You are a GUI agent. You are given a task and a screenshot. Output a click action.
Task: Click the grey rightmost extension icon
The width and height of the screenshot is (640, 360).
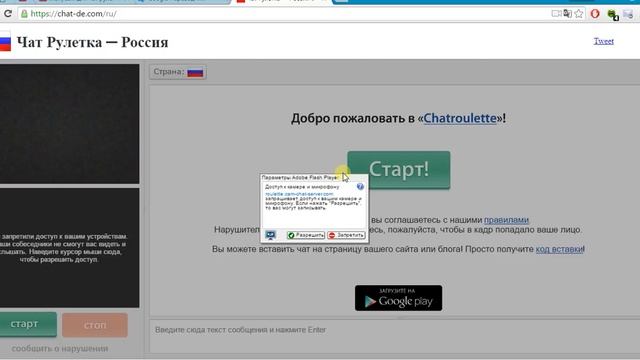tap(628, 14)
